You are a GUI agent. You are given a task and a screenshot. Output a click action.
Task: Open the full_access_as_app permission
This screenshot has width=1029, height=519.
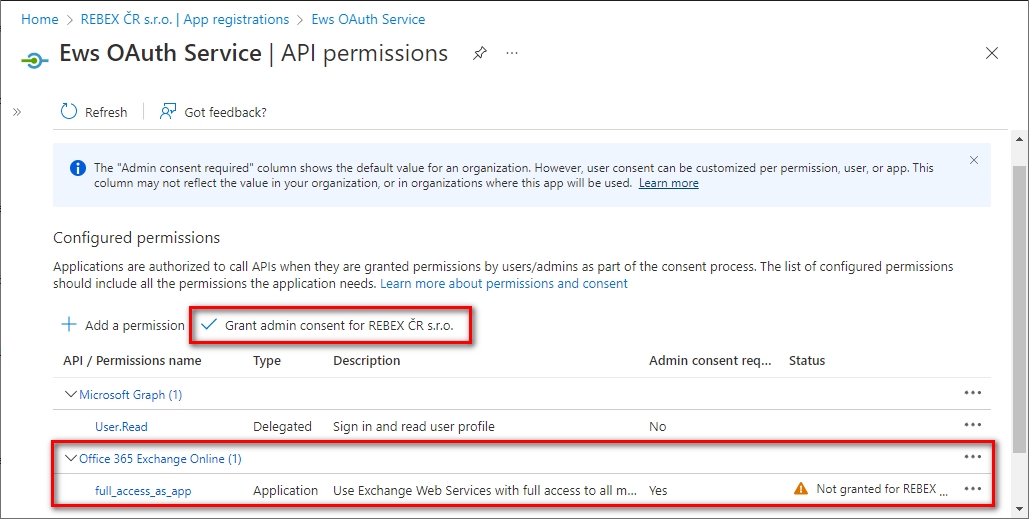click(x=143, y=491)
